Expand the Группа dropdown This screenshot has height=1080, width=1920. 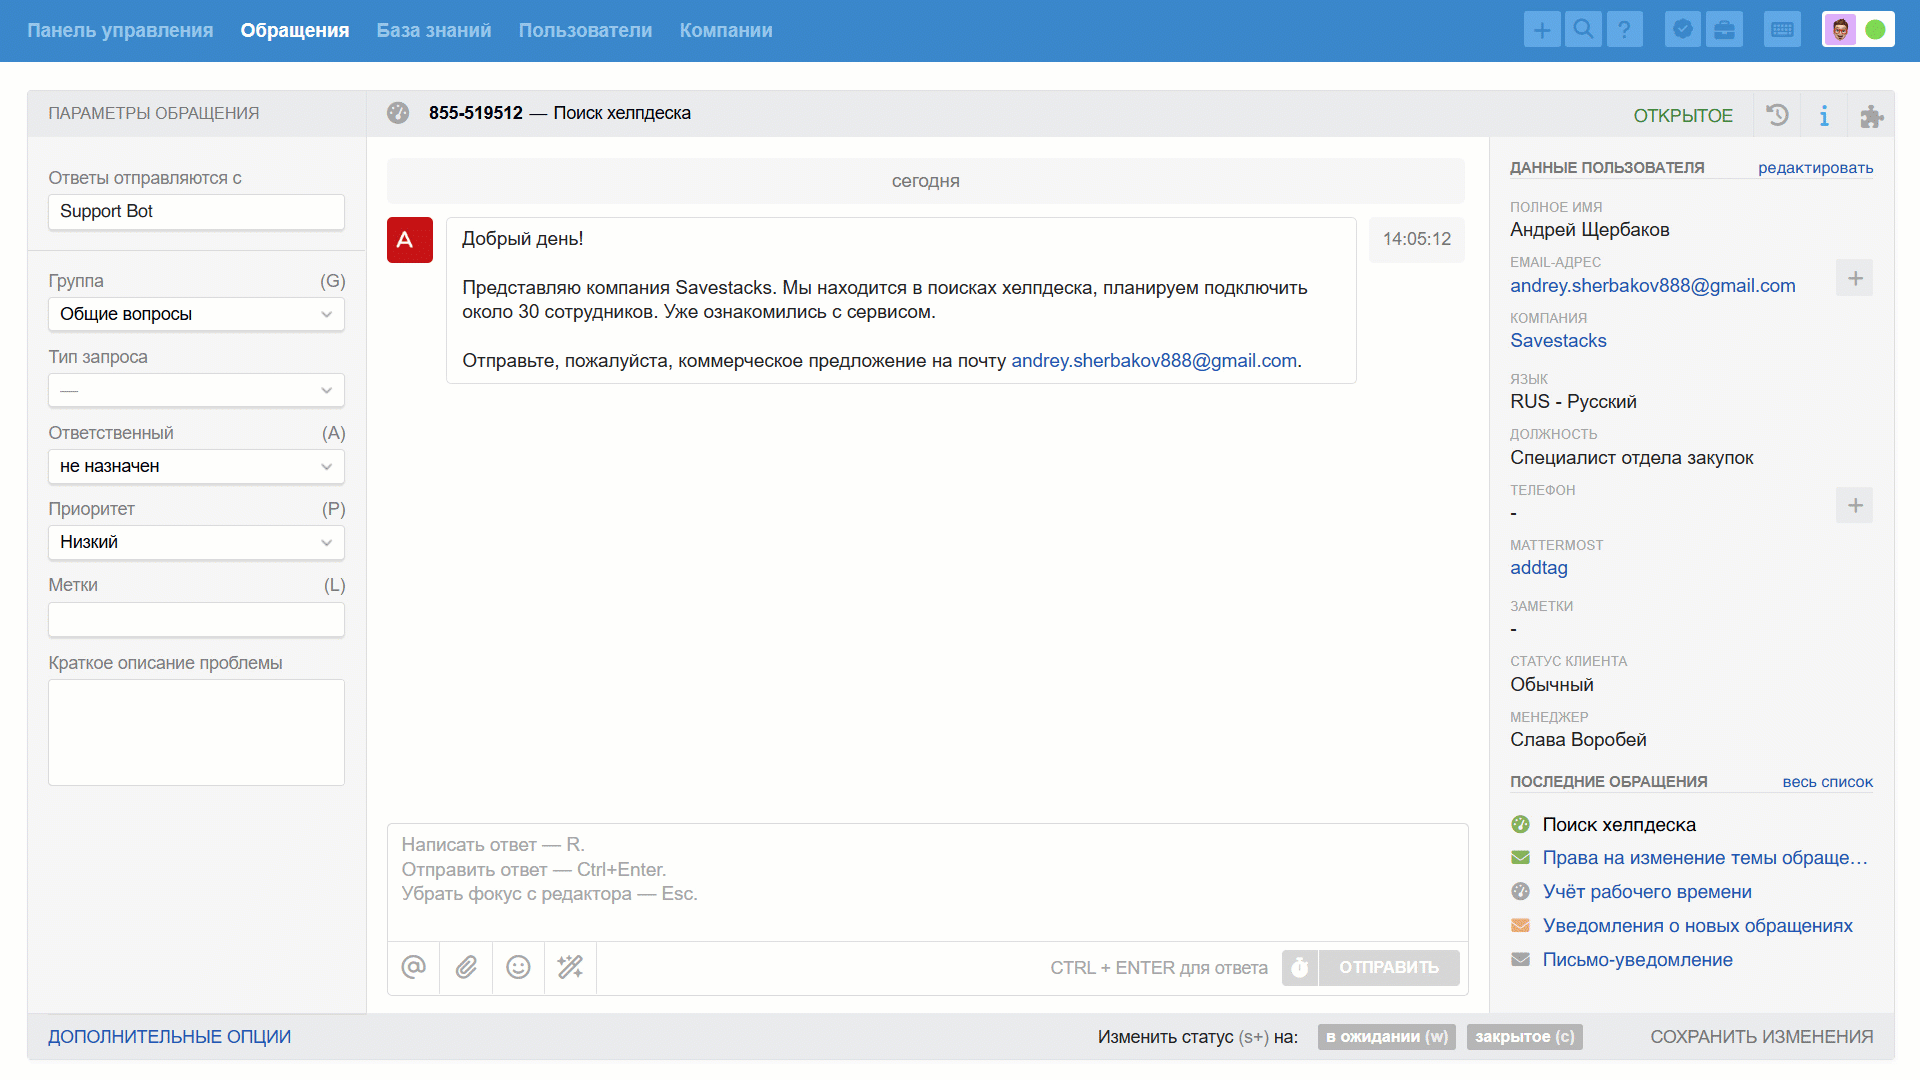(196, 314)
